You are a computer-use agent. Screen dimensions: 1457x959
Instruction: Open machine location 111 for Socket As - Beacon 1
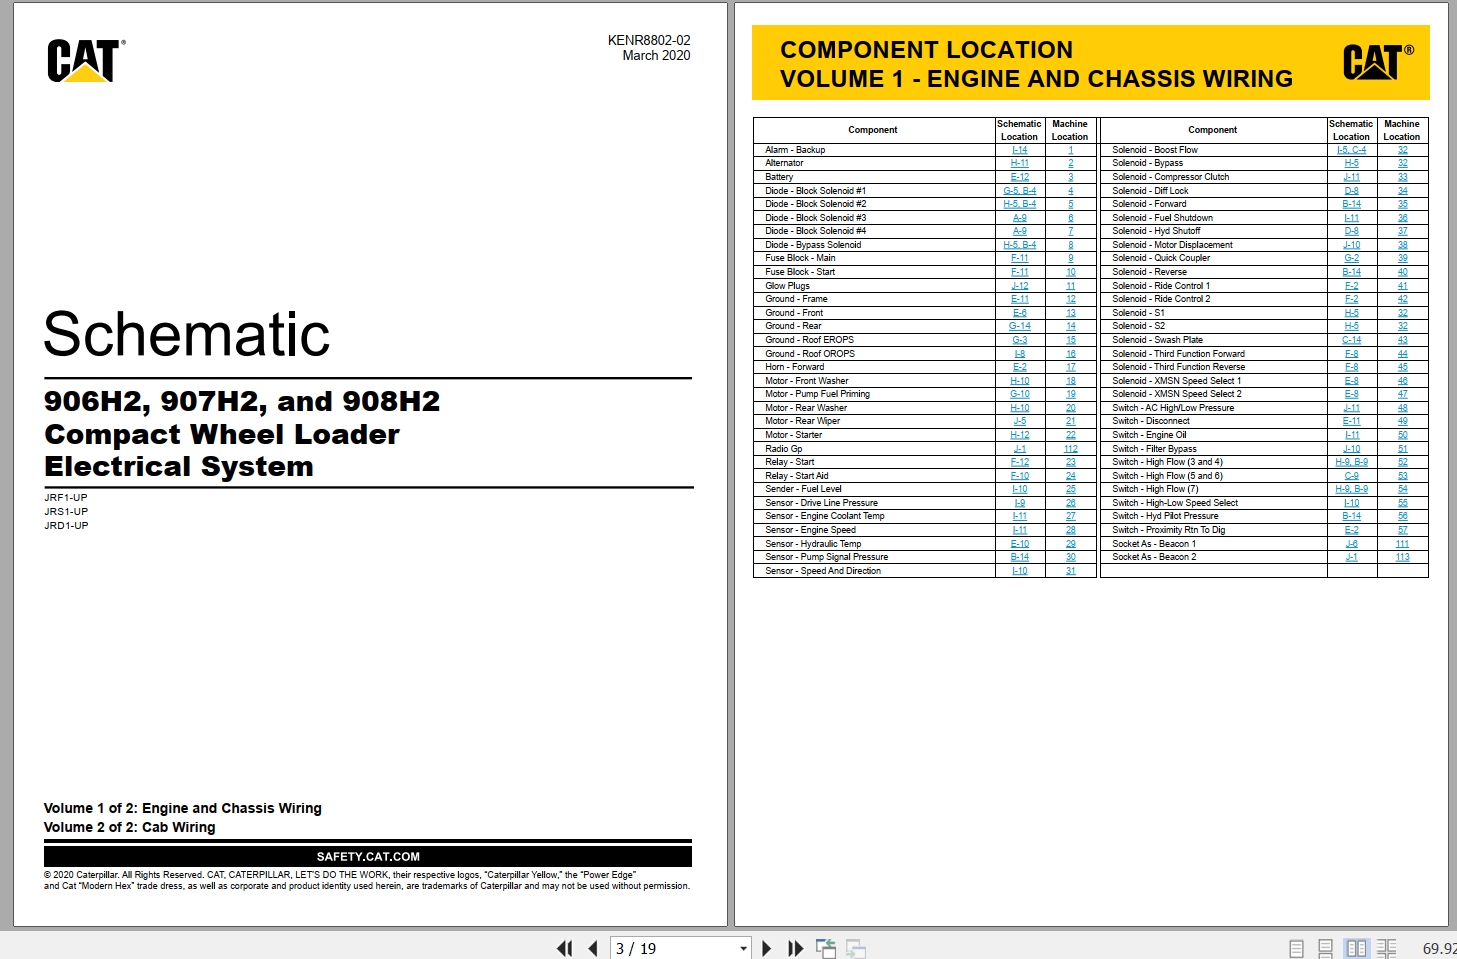(x=1402, y=544)
